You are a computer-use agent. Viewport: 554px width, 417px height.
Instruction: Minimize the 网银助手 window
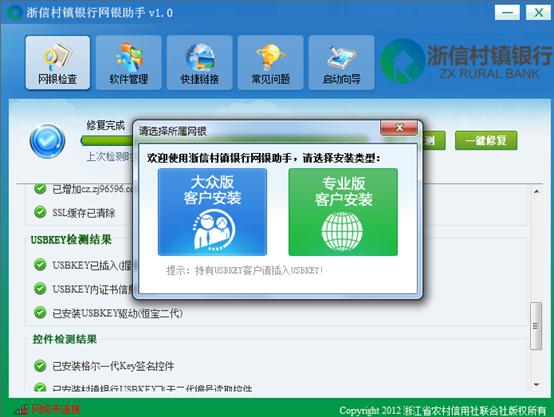507,13
